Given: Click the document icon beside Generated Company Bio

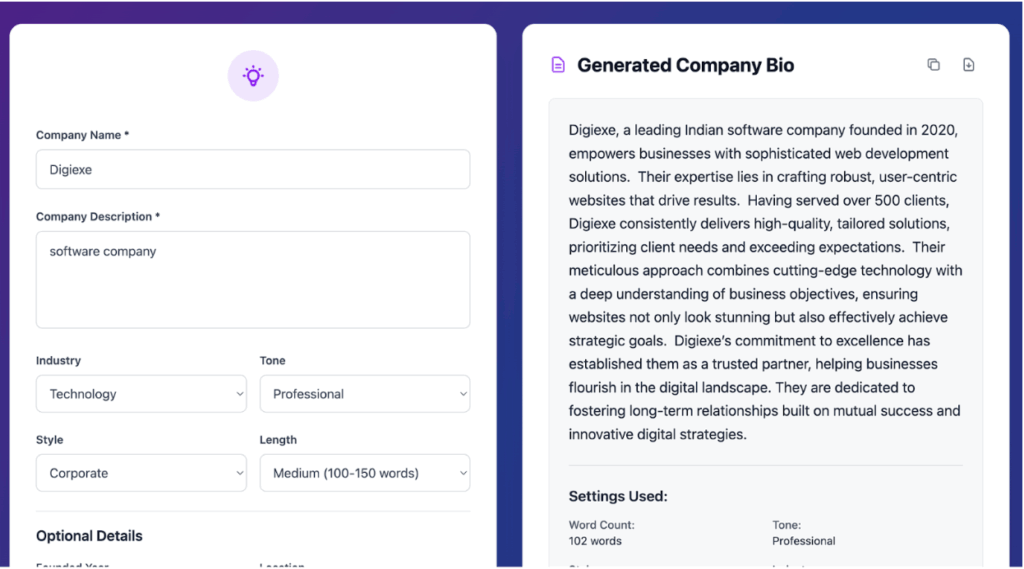Looking at the screenshot, I should (x=558, y=65).
